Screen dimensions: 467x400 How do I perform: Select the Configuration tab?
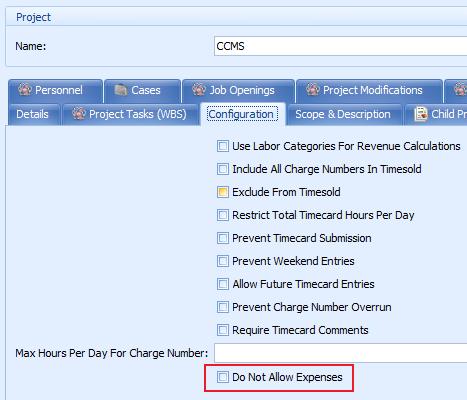pyautogui.click(x=243, y=114)
